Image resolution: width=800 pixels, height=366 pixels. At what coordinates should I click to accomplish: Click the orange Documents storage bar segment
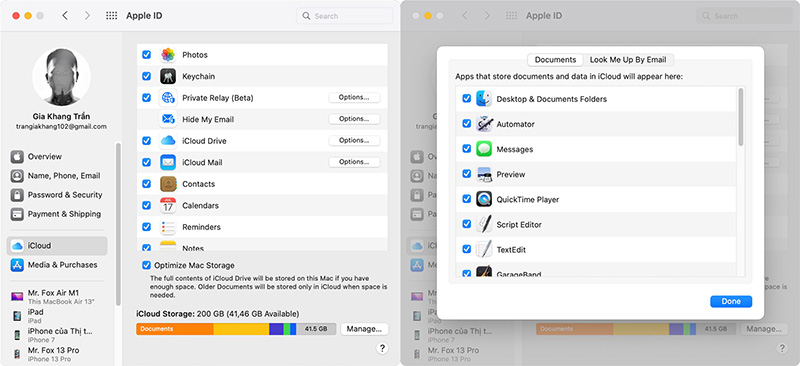coord(175,329)
